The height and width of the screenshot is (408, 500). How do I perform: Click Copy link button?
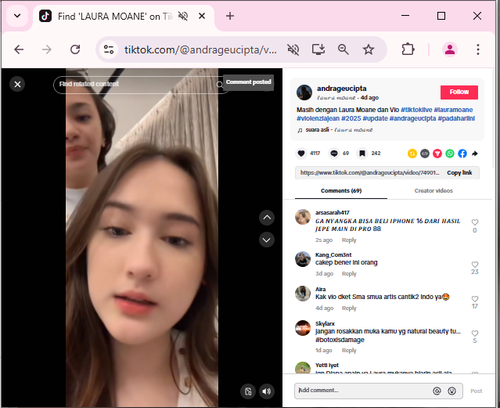[x=459, y=173]
